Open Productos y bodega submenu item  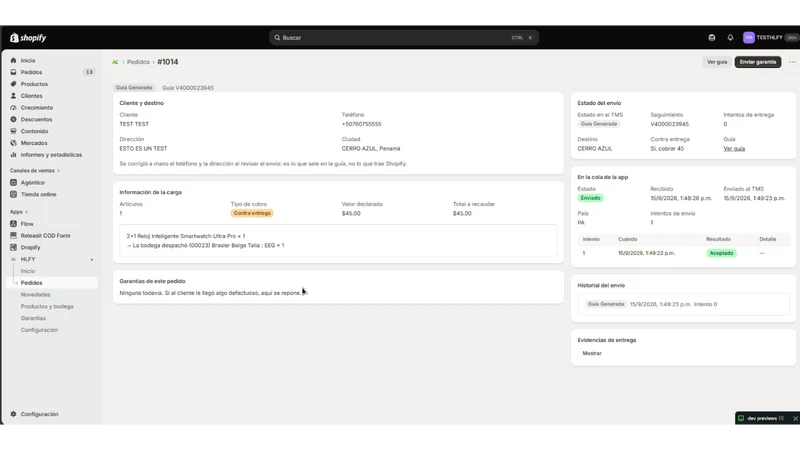pos(47,306)
